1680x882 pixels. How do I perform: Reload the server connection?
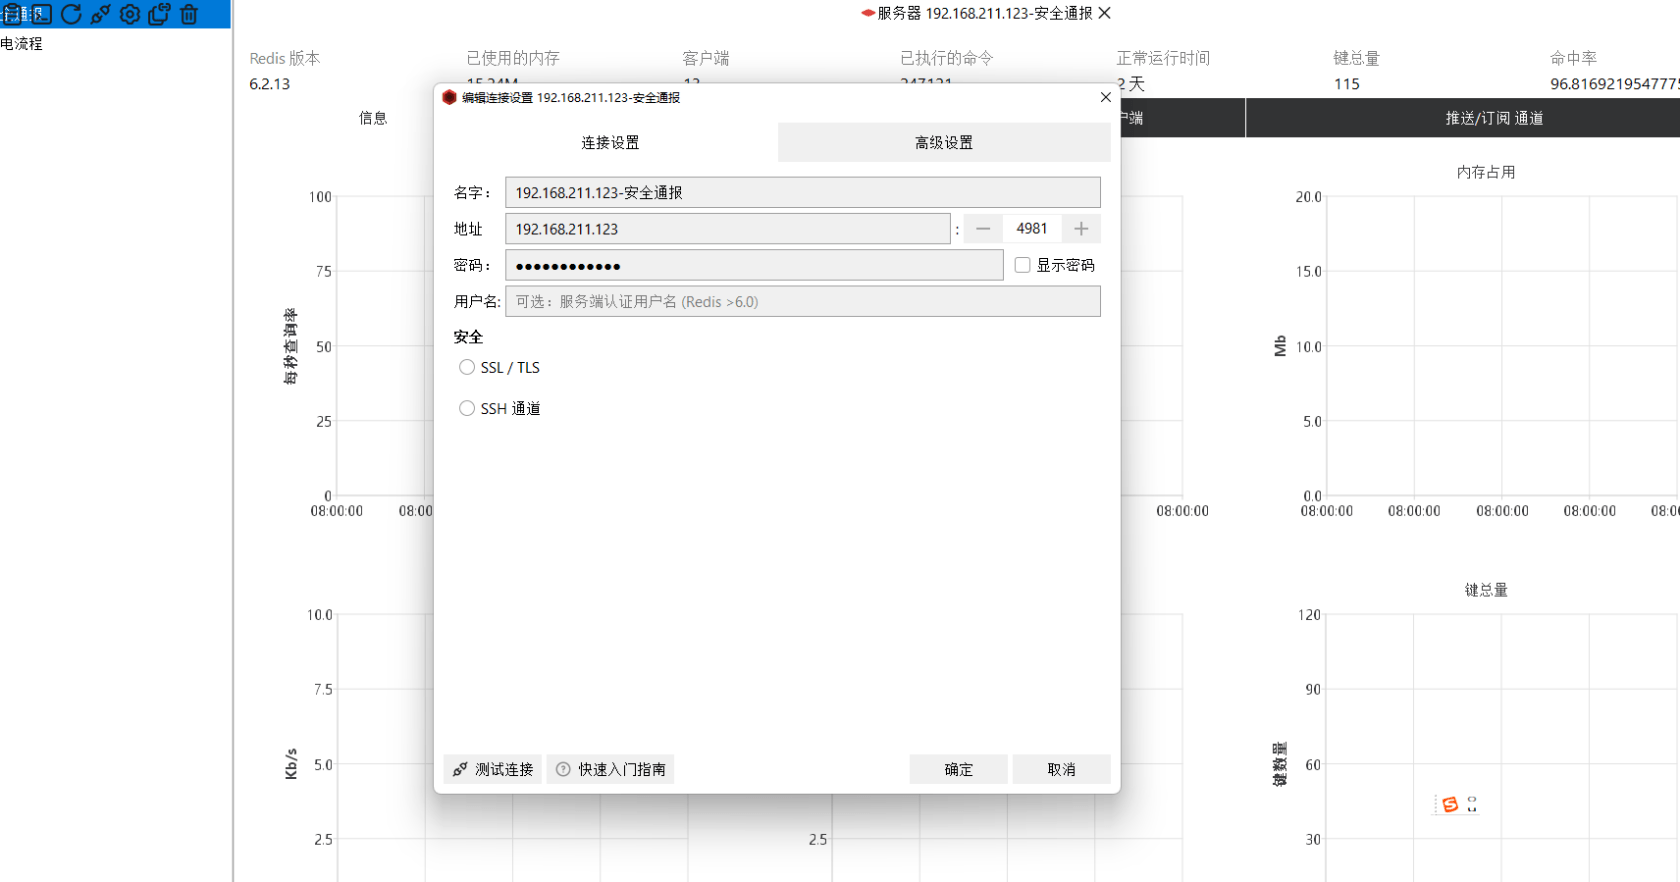point(71,14)
